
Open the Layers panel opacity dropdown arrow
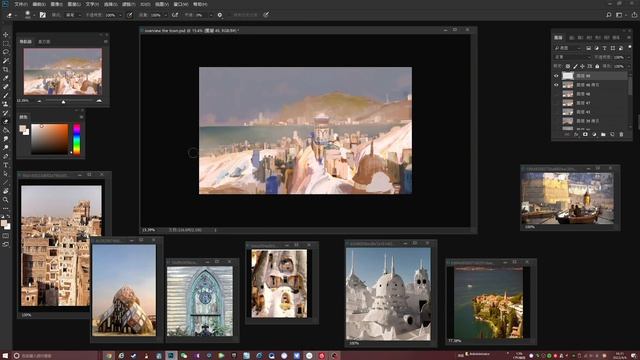click(x=629, y=57)
